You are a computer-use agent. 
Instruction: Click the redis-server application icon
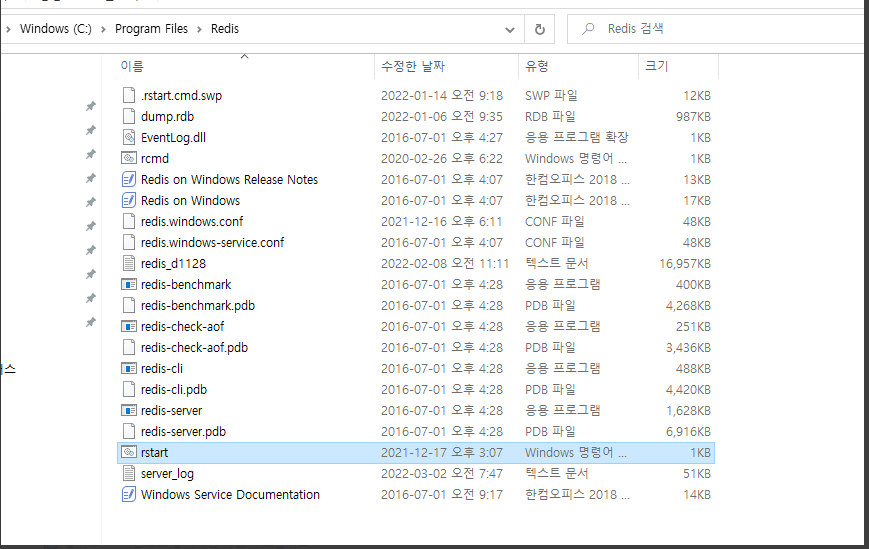click(129, 411)
